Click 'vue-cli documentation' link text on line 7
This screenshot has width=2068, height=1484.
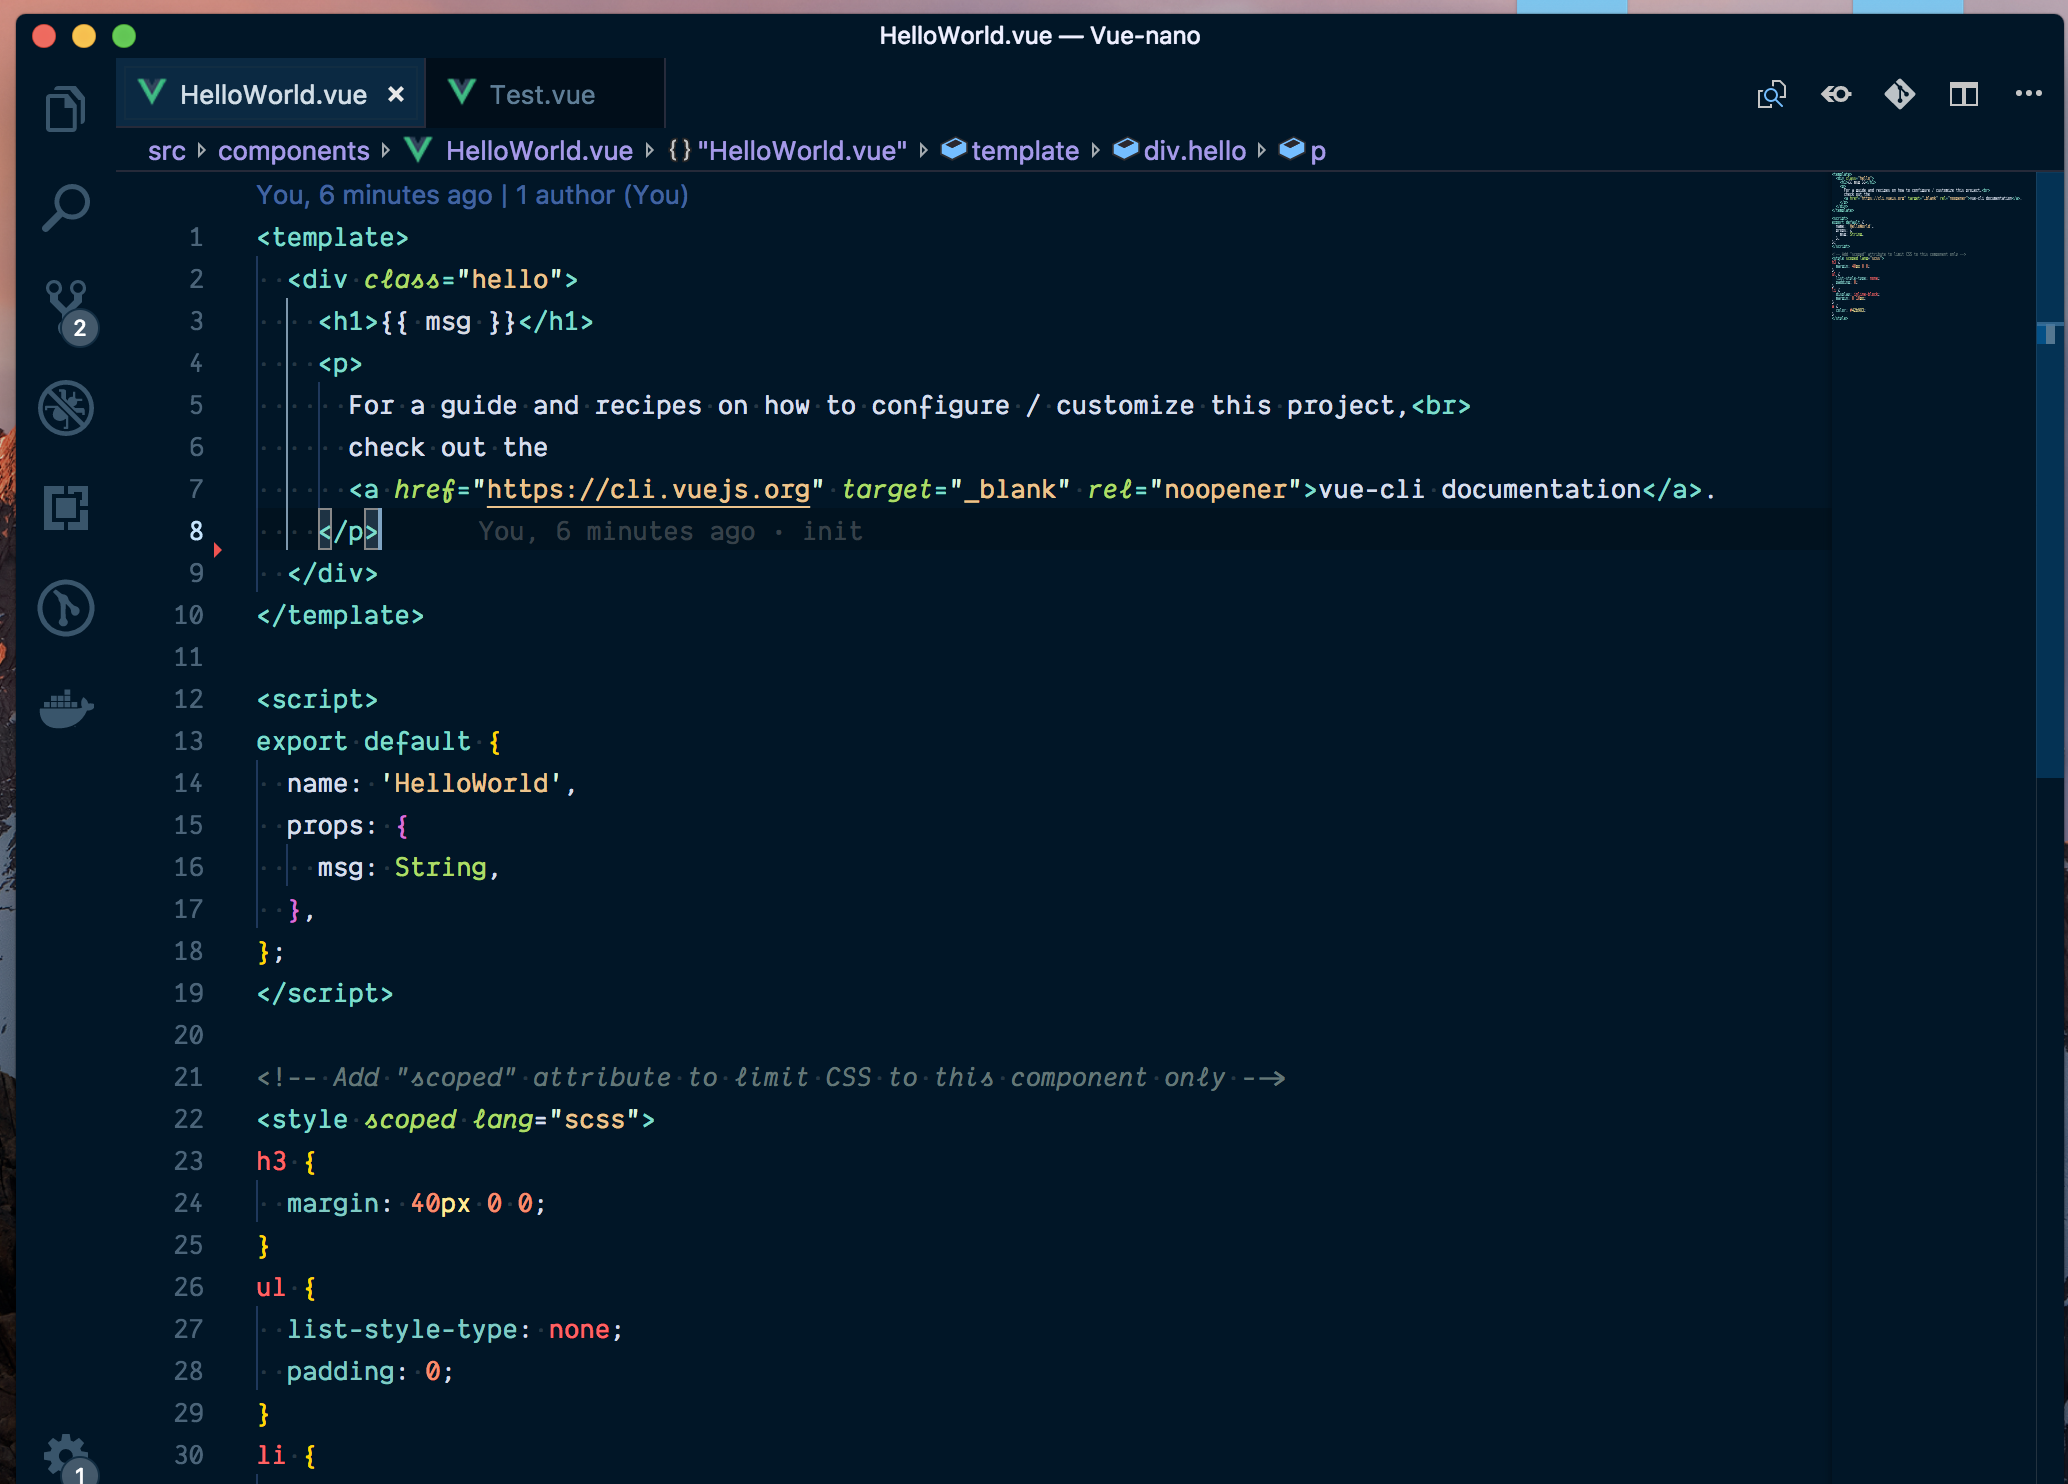(1479, 489)
